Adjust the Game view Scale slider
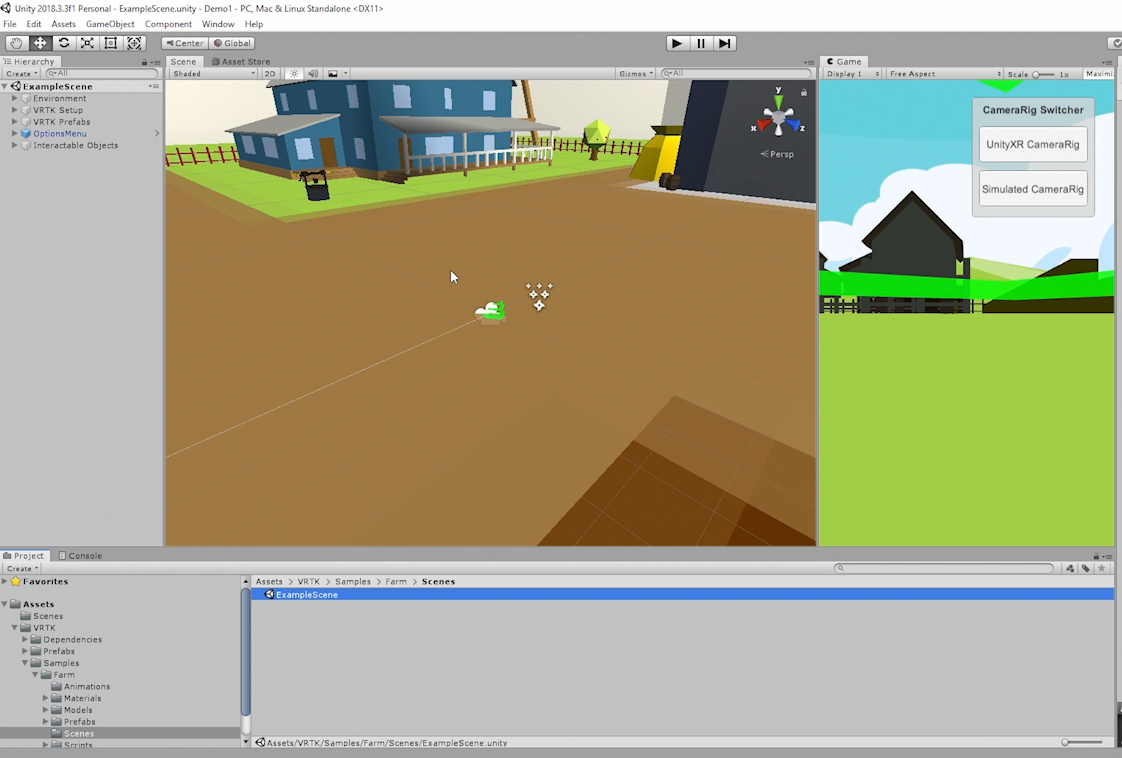This screenshot has width=1122, height=758. point(1043,74)
